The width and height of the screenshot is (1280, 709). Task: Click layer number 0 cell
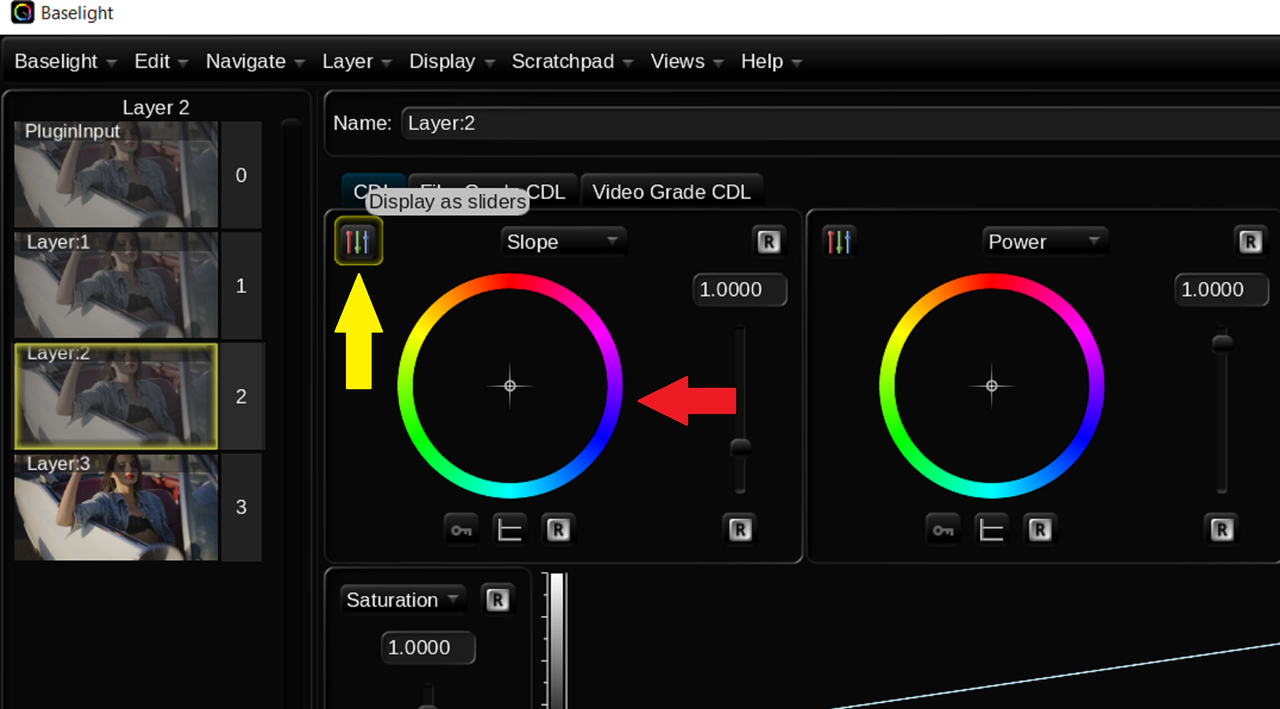[241, 175]
